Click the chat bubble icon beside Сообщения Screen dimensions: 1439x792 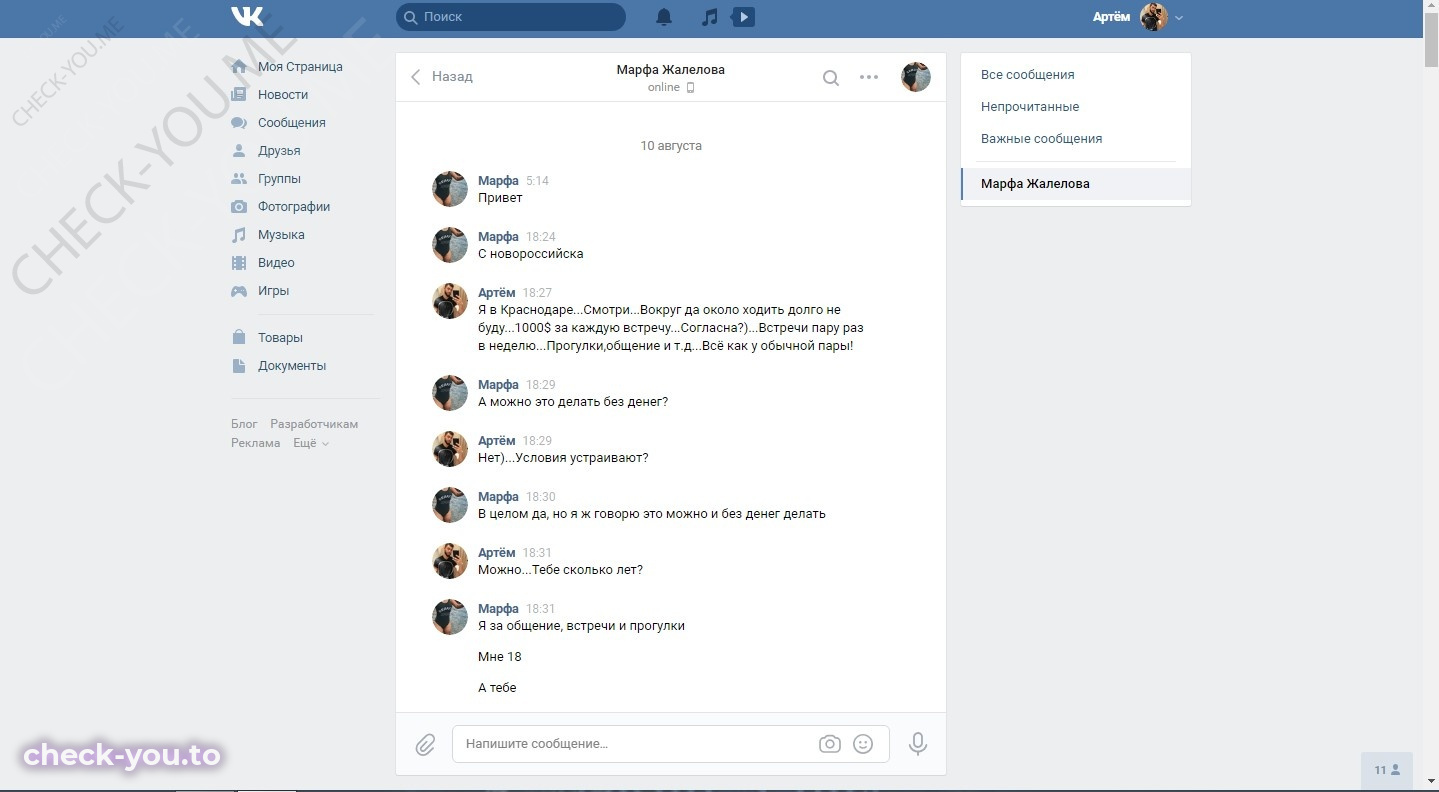pos(239,123)
